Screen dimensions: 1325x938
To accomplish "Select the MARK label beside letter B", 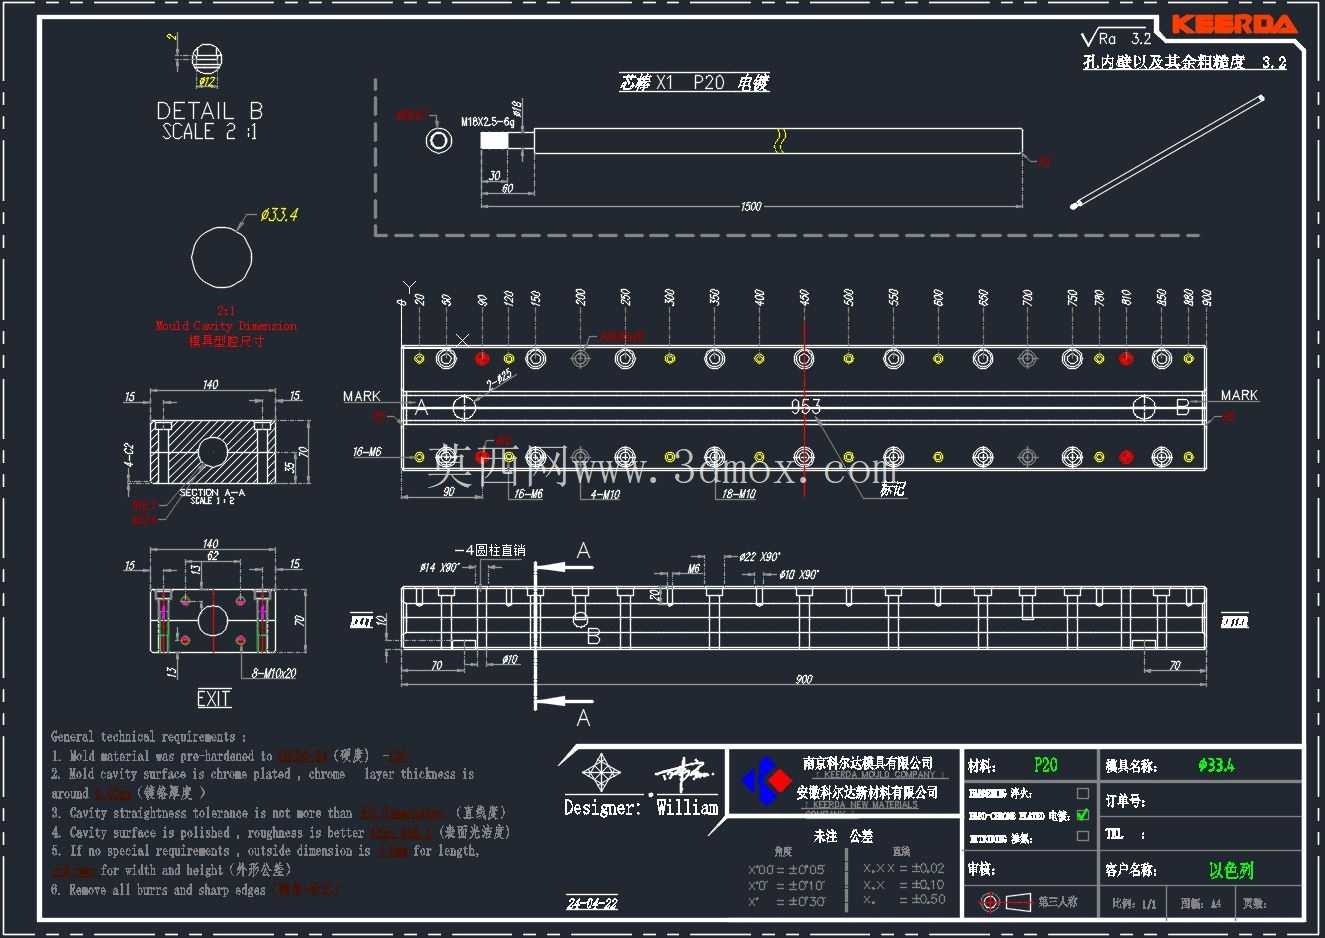I will pyautogui.click(x=1239, y=395).
